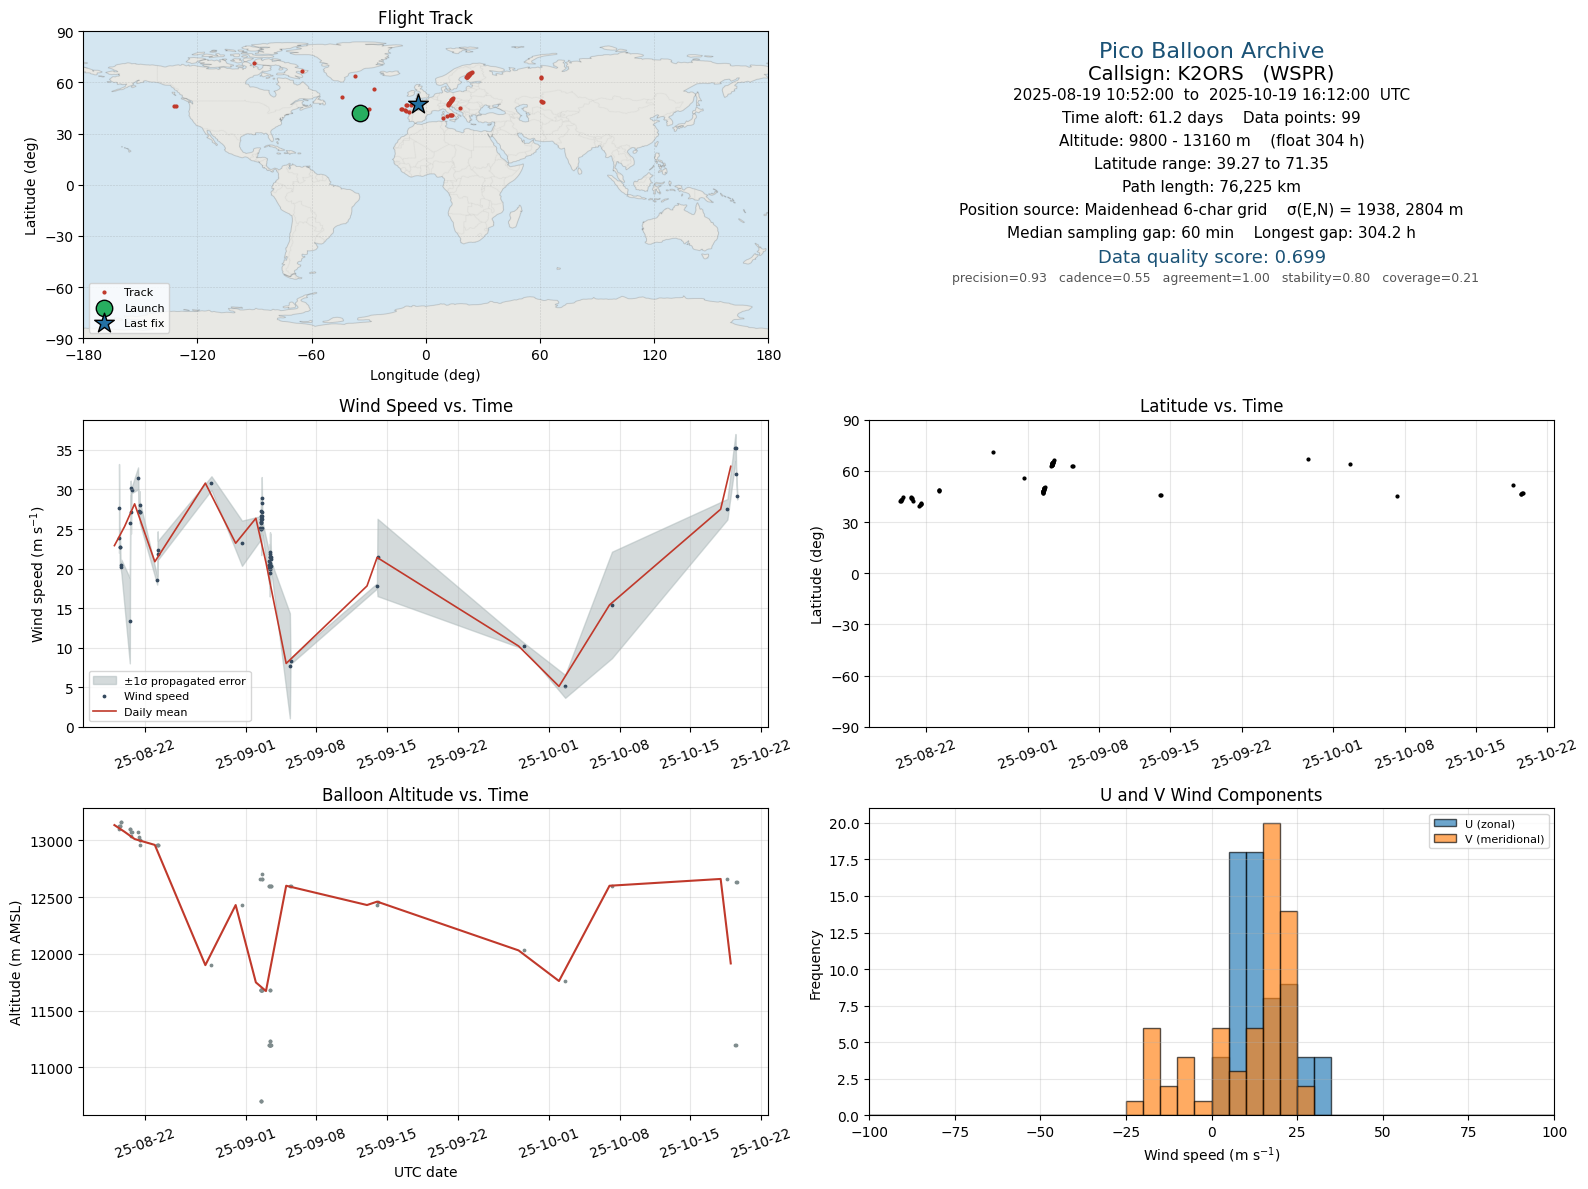This screenshot has width=1588, height=1189.
Task: Click the rightmost blue U bar in the histogram
Action: [x=1323, y=1087]
